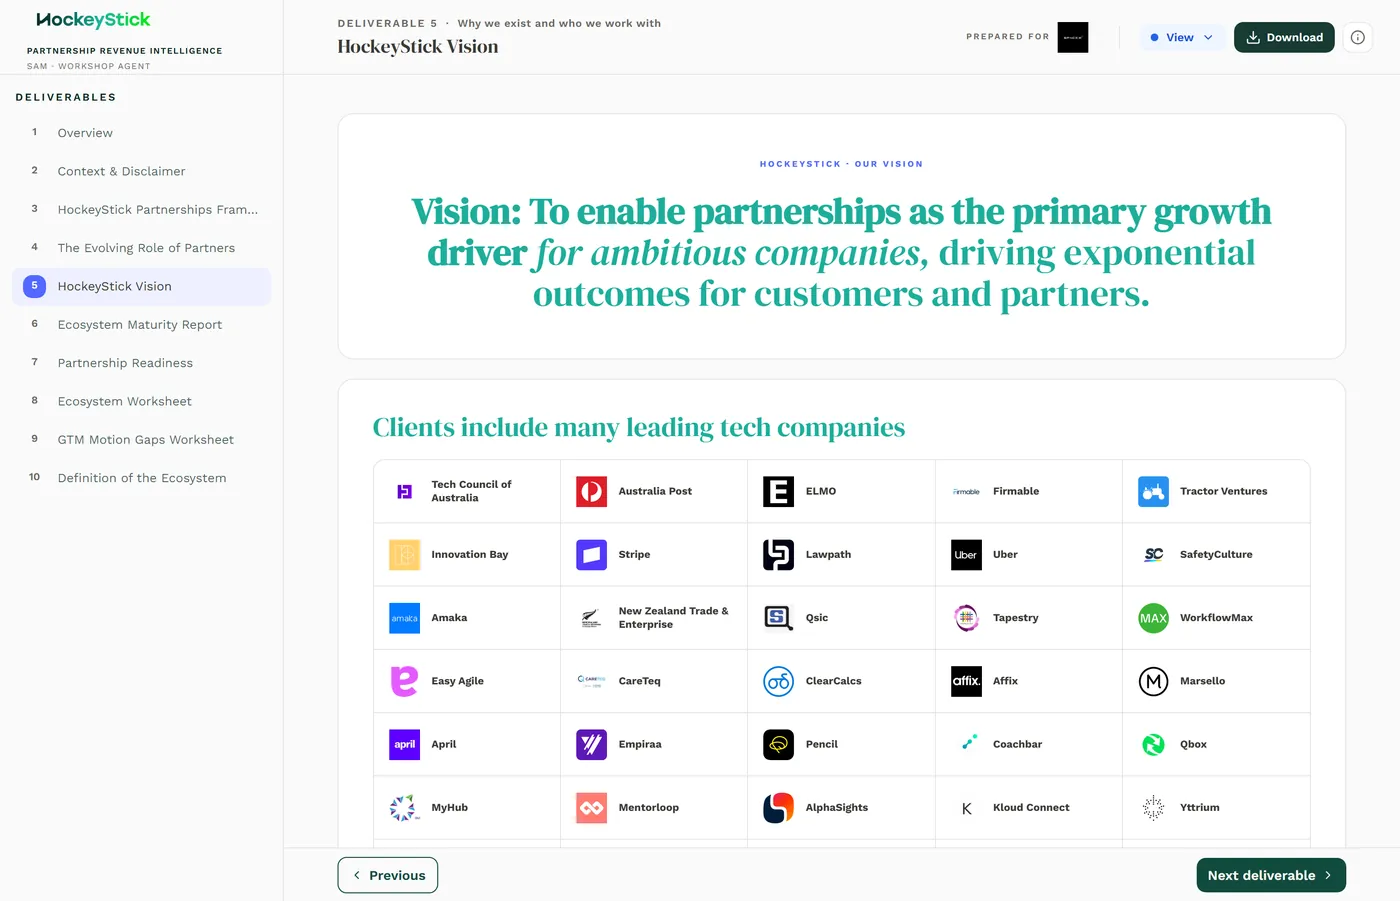The height and width of the screenshot is (901, 1400).
Task: Click the MyHub logo icon
Action: click(404, 808)
